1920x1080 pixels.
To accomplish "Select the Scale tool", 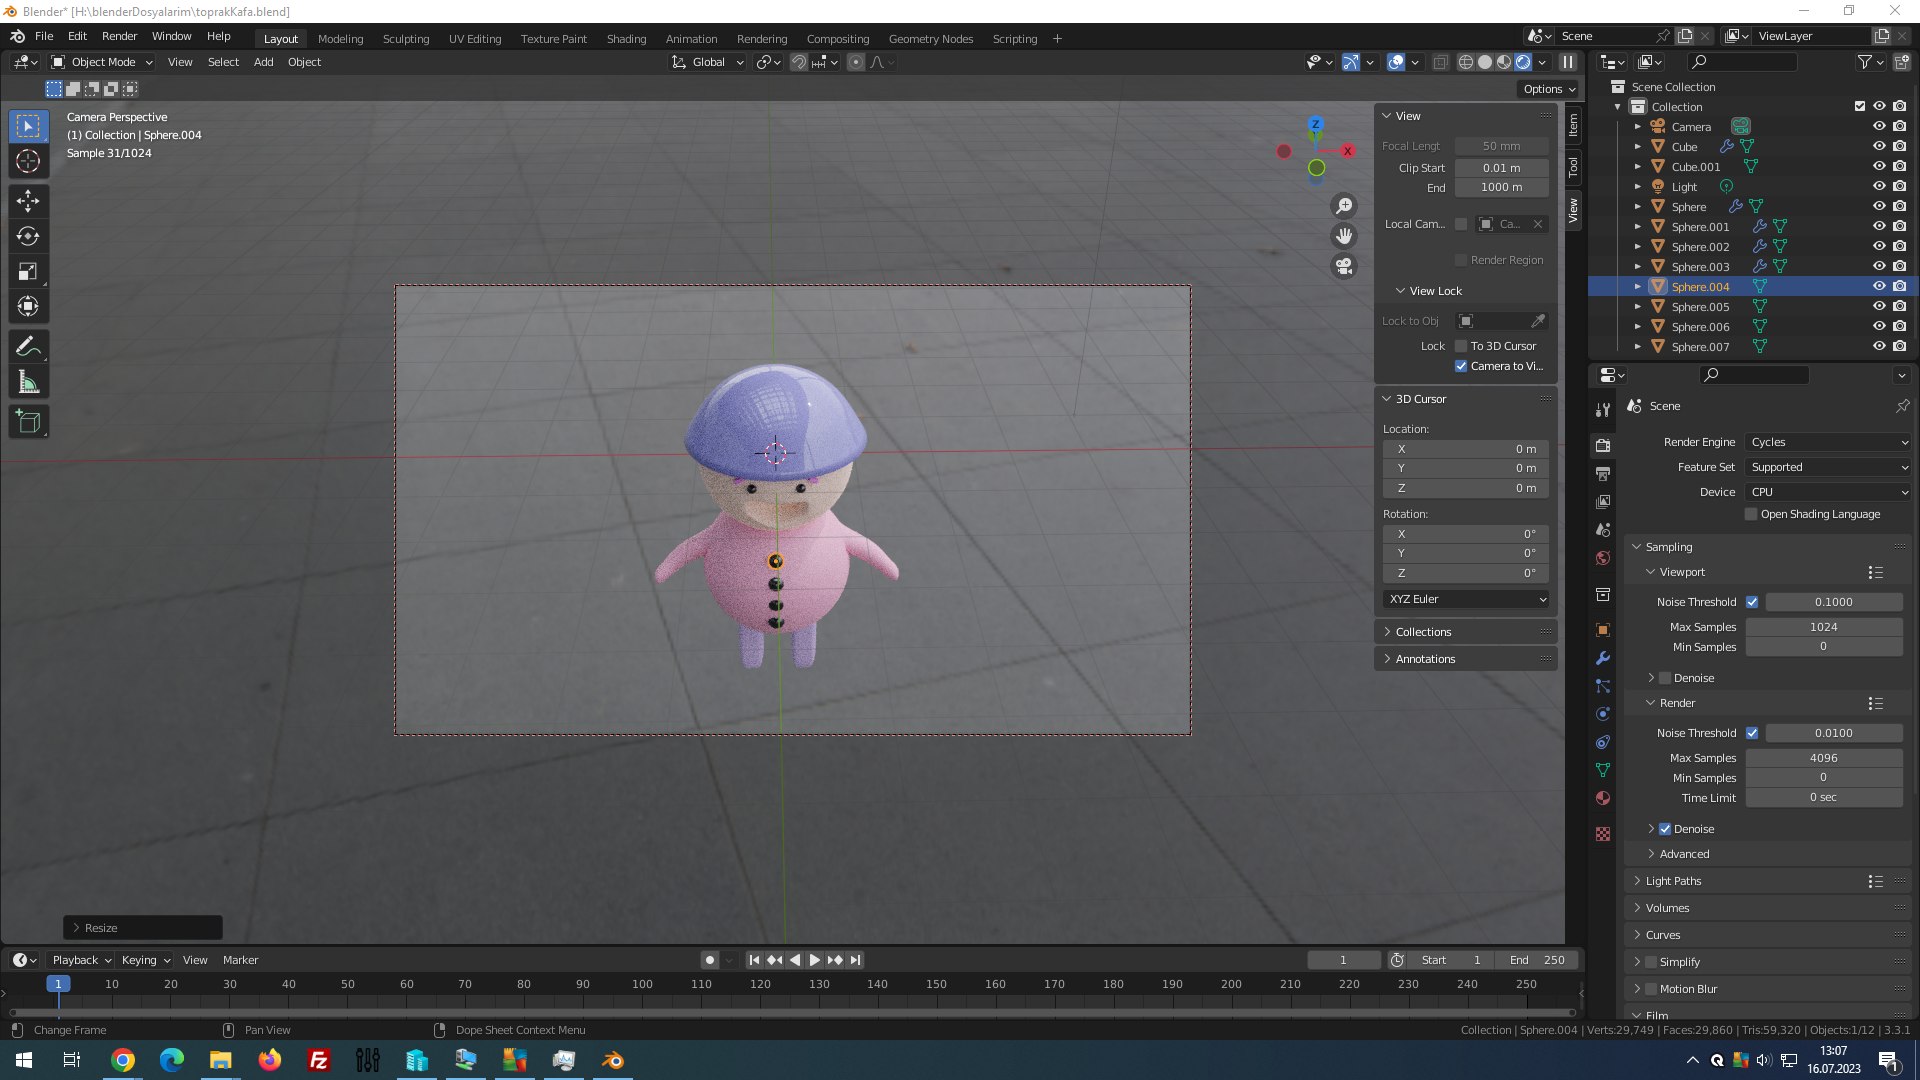I will pyautogui.click(x=28, y=271).
